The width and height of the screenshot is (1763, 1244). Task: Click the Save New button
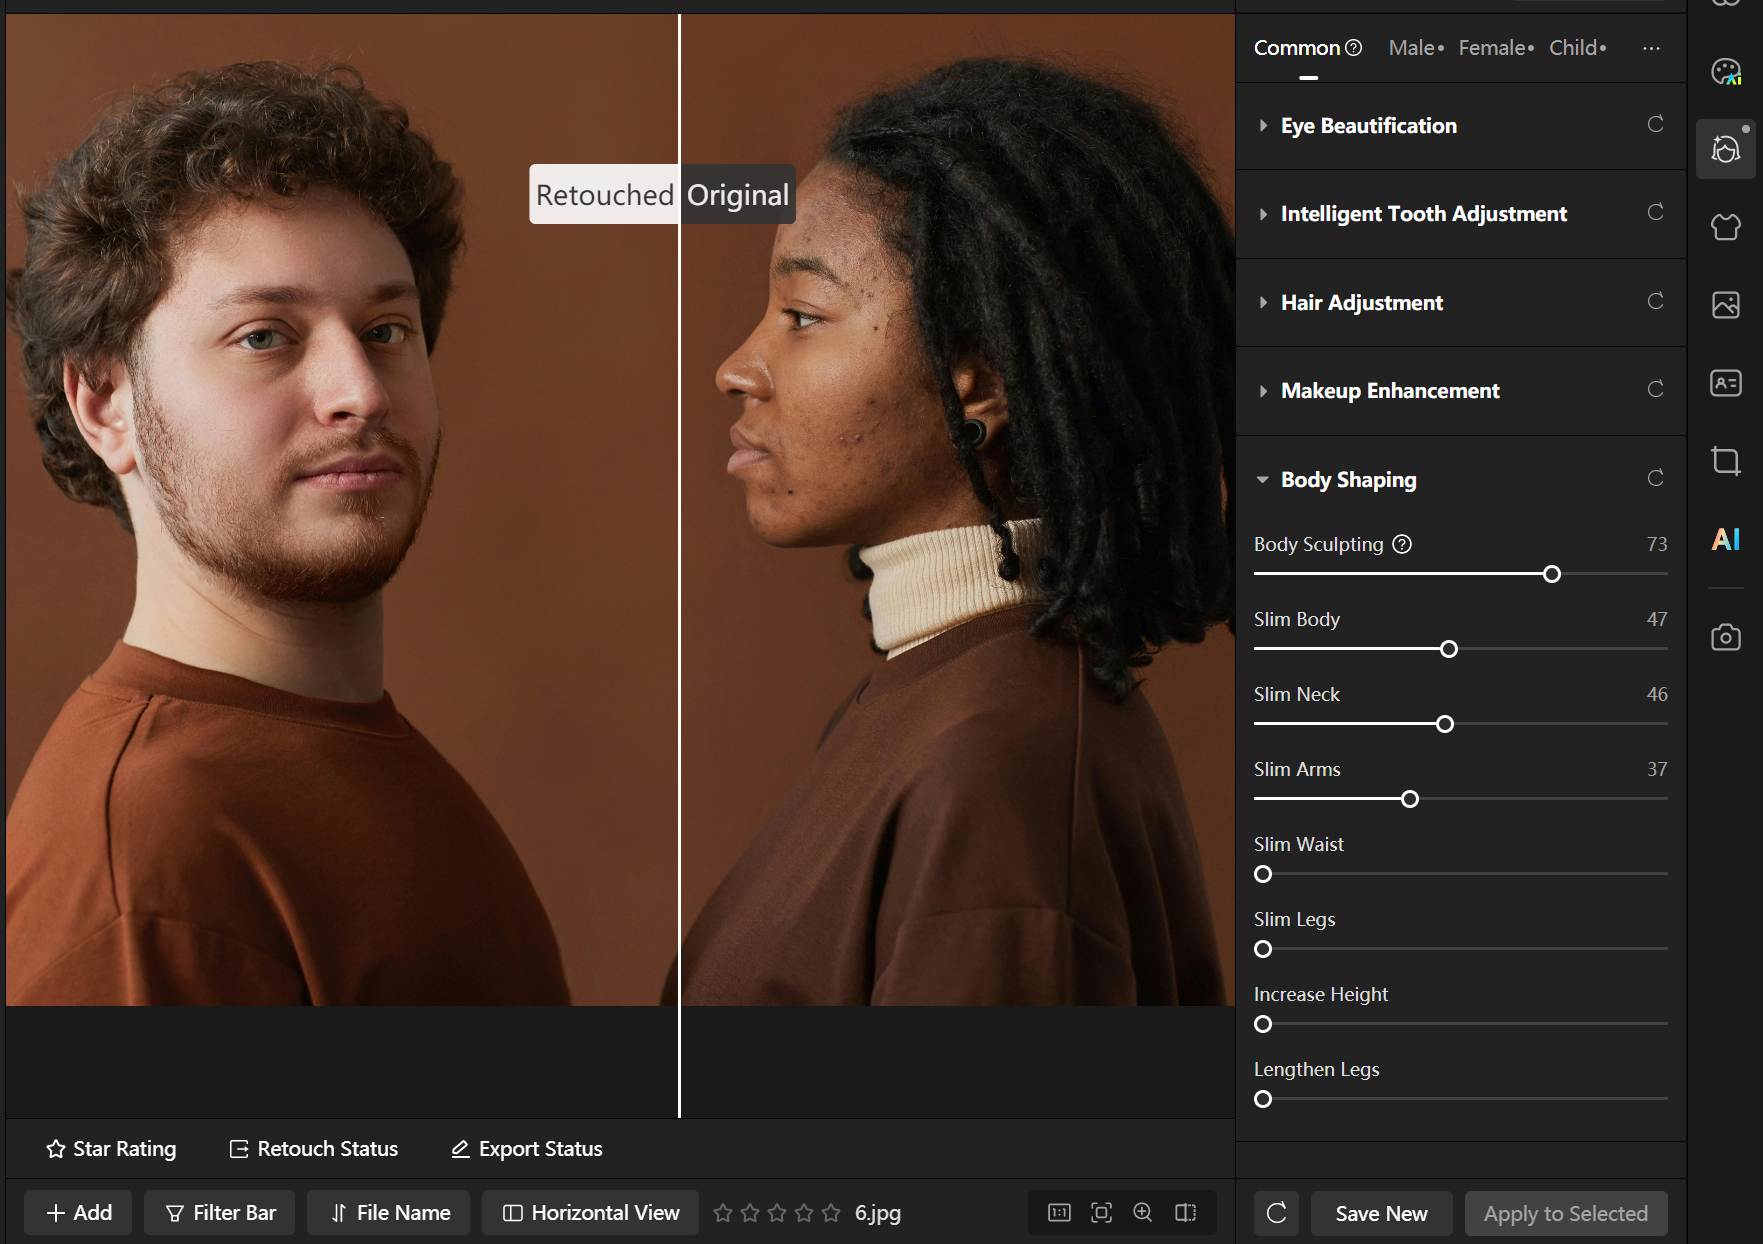1381,1213
